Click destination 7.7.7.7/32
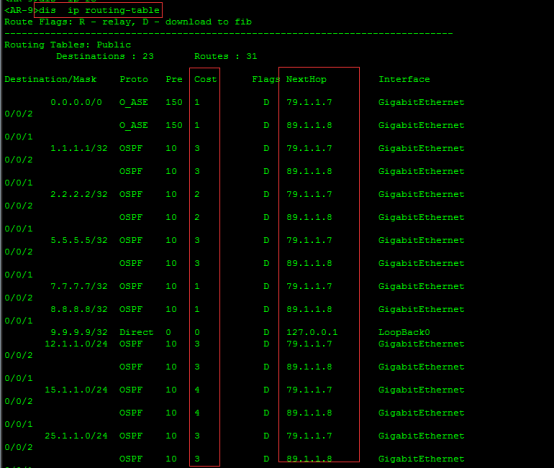Viewport: 554px width, 469px height. [79, 286]
